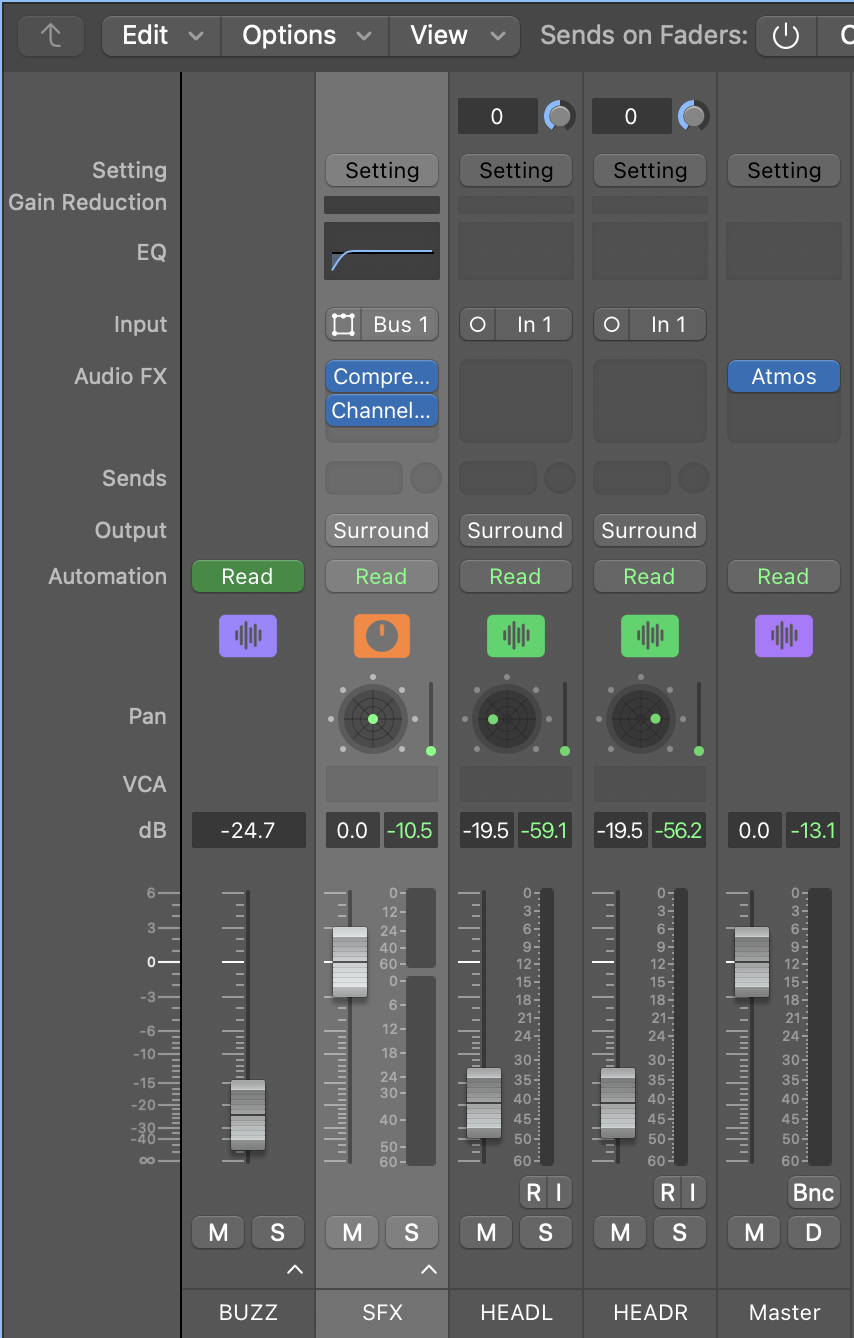Click the HEADL gain knob at top
This screenshot has width=854, height=1338.
[559, 117]
